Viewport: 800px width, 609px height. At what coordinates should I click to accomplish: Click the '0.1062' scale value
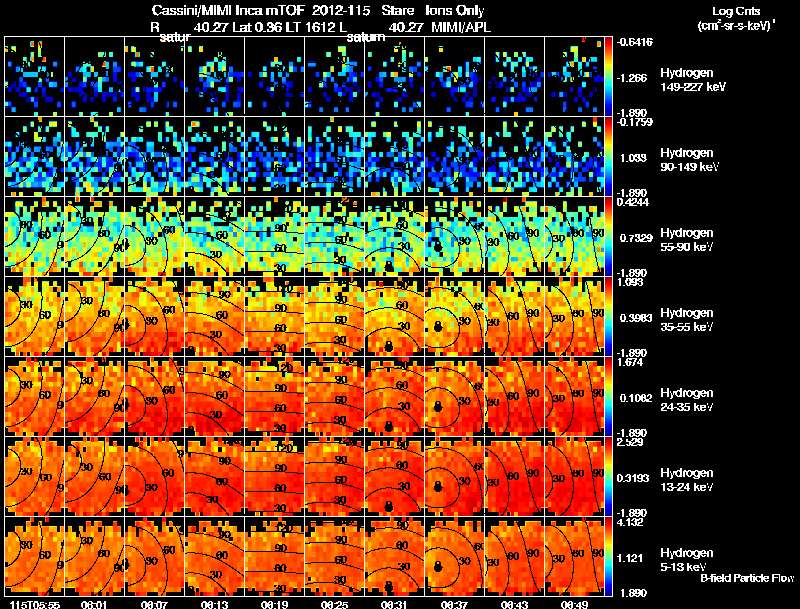[634, 398]
